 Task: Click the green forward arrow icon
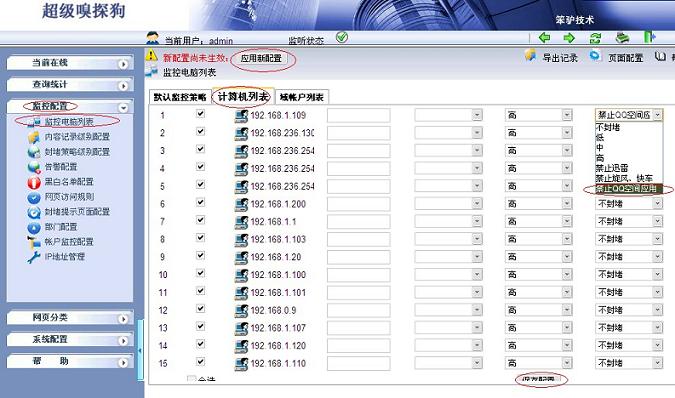[x=569, y=38]
